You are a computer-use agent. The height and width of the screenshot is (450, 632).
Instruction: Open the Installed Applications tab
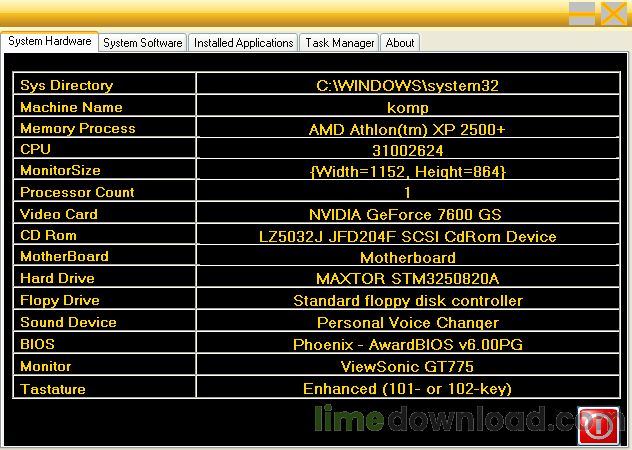pos(243,43)
